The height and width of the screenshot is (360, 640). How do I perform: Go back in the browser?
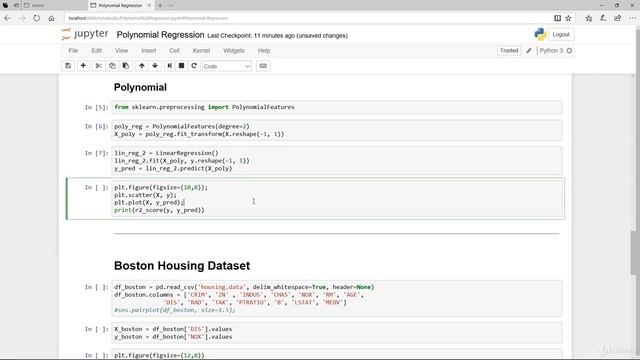7,18
